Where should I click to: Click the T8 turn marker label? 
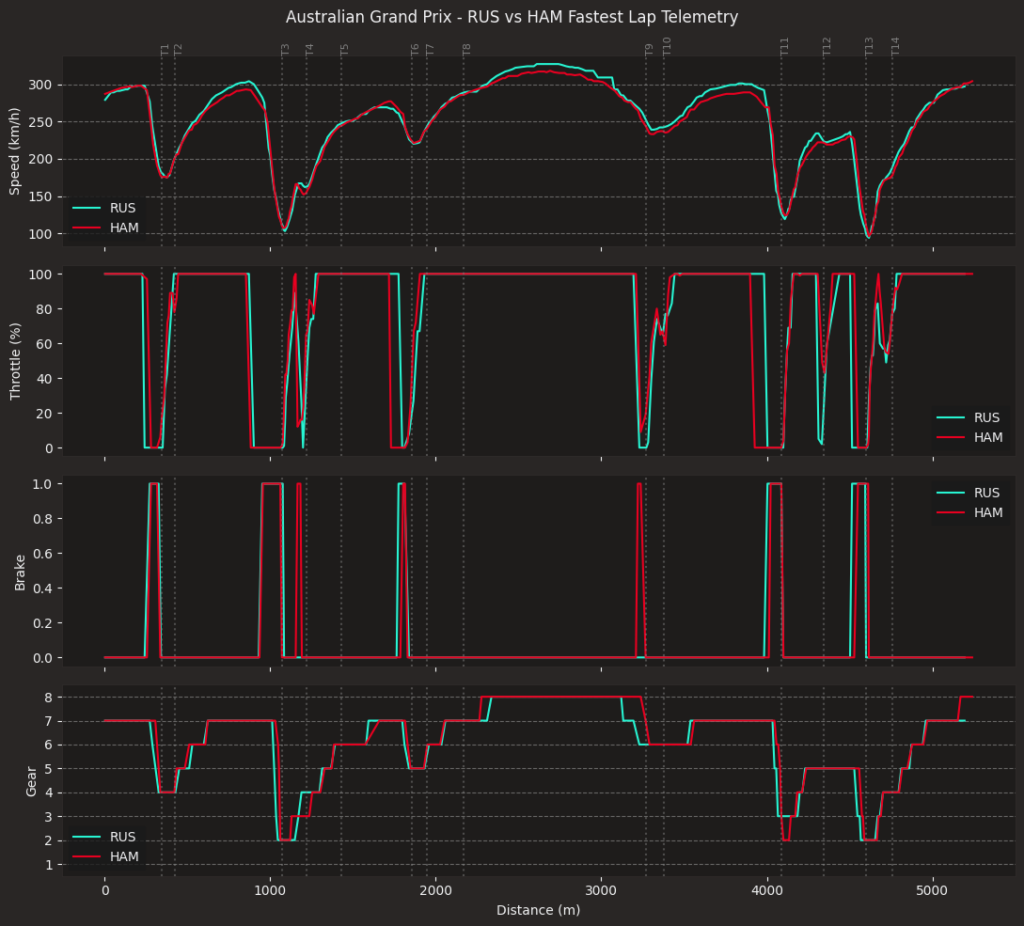[466, 49]
